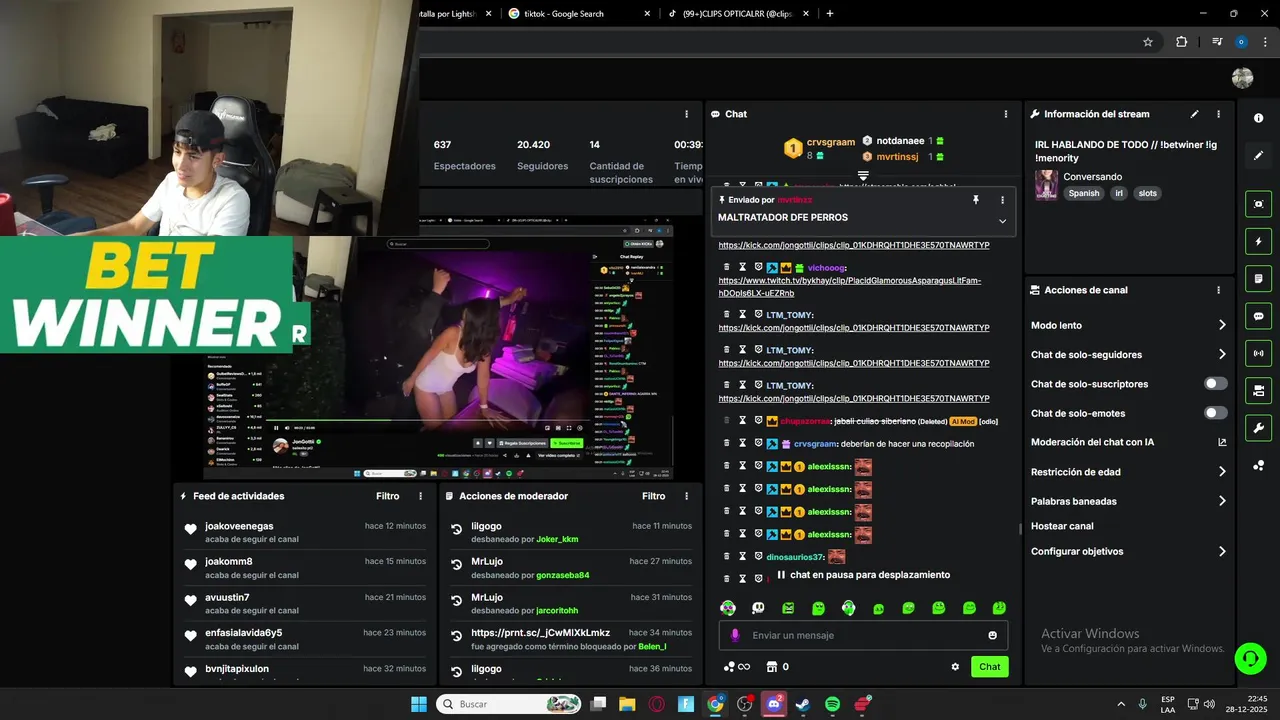Show hidden system tray icons
The image size is (1280, 720).
coord(1120,704)
